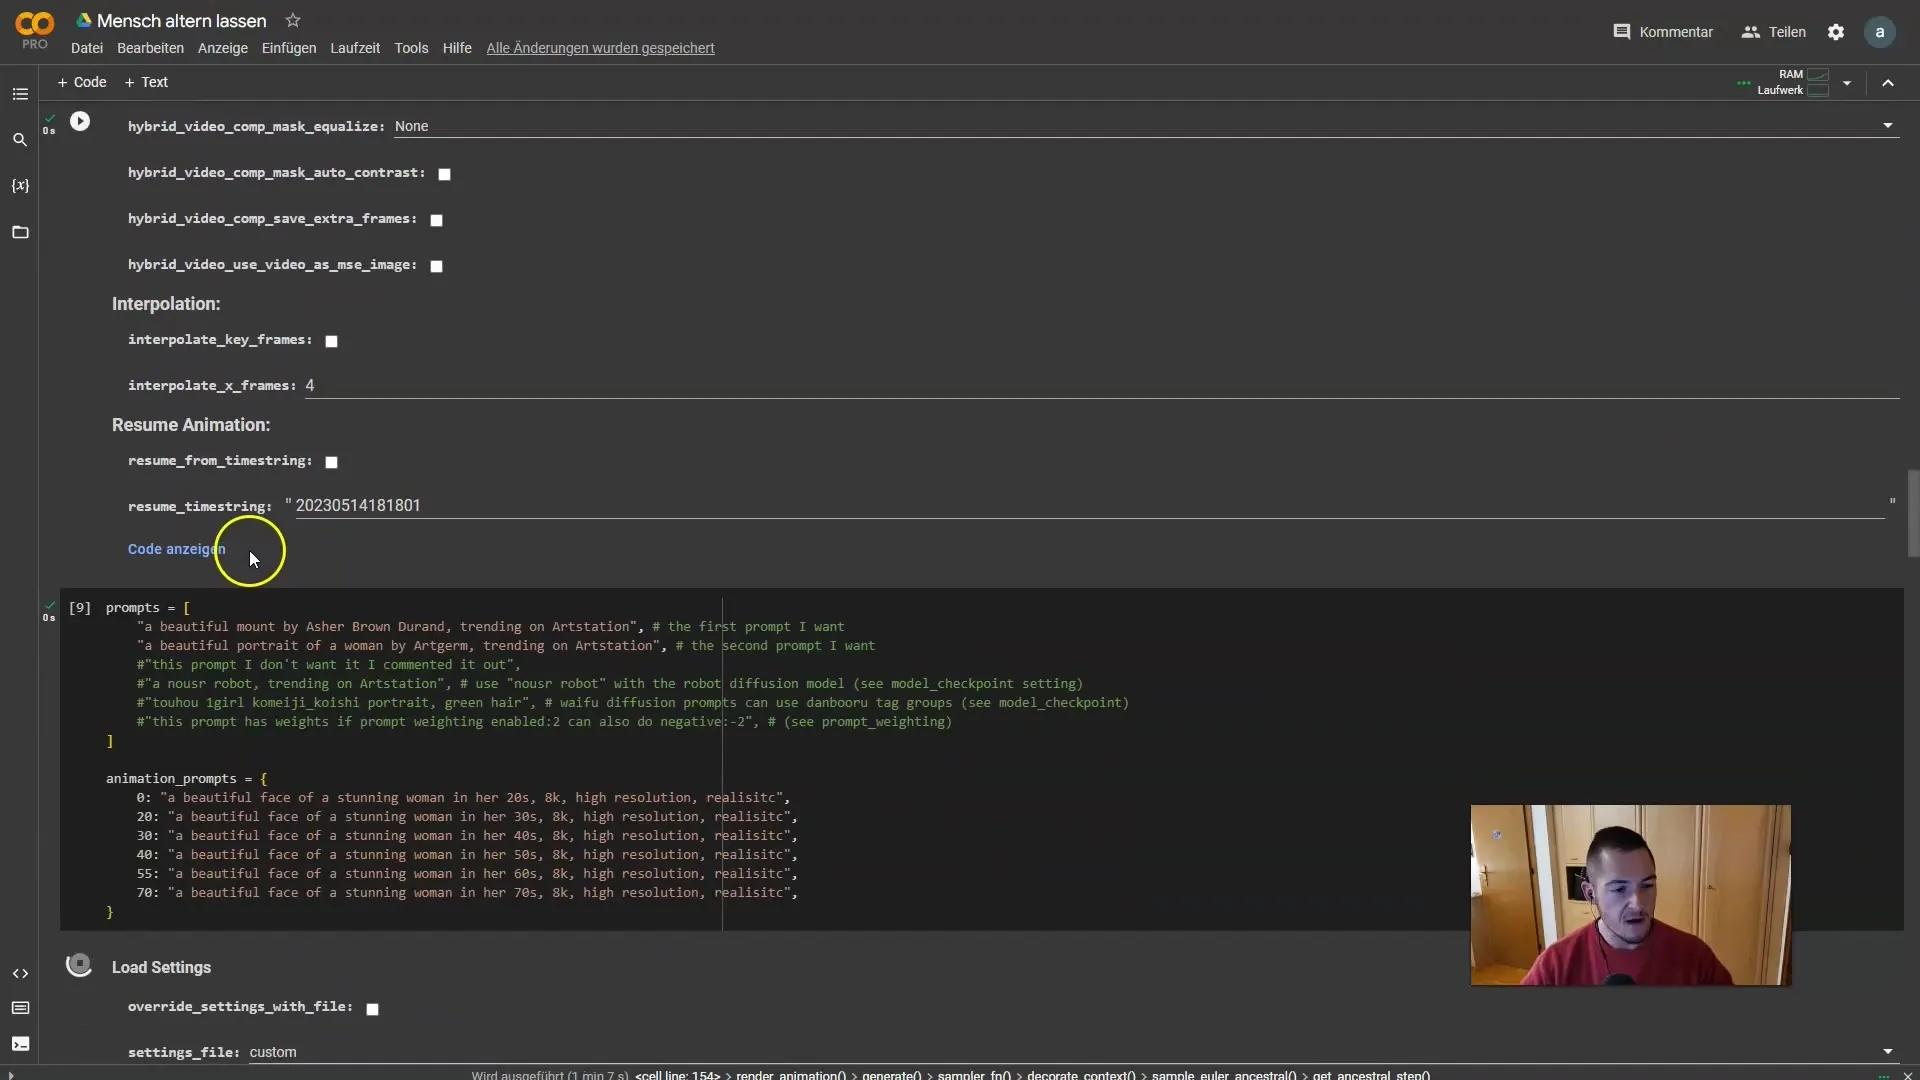
Task: Open the terminal icon
Action: click(x=20, y=1044)
